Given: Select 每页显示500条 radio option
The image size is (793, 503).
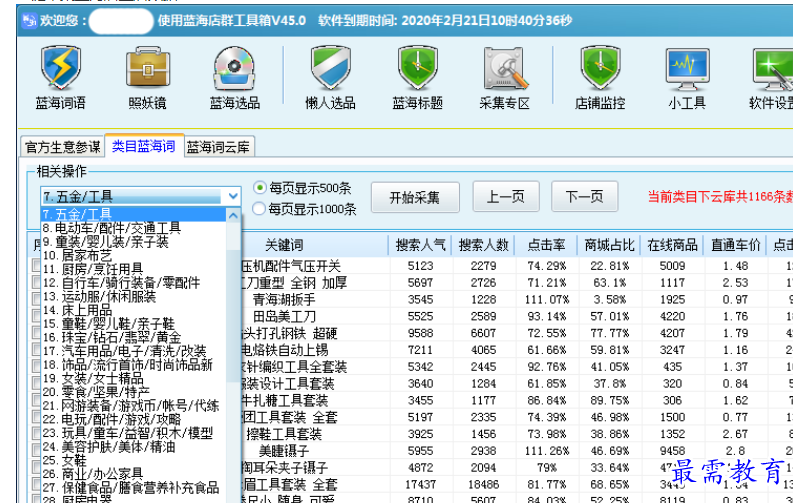Looking at the screenshot, I should (260, 187).
